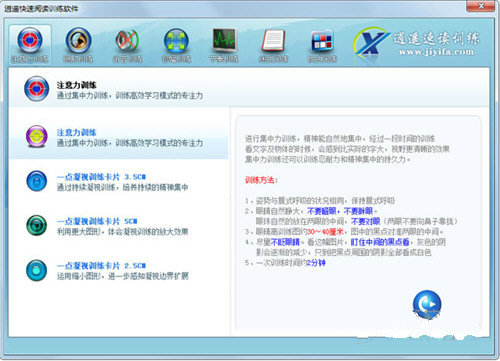Select 一点凝视训练卡片 2.5CM list title
Viewport: 500px width, 361px height.
click(101, 266)
